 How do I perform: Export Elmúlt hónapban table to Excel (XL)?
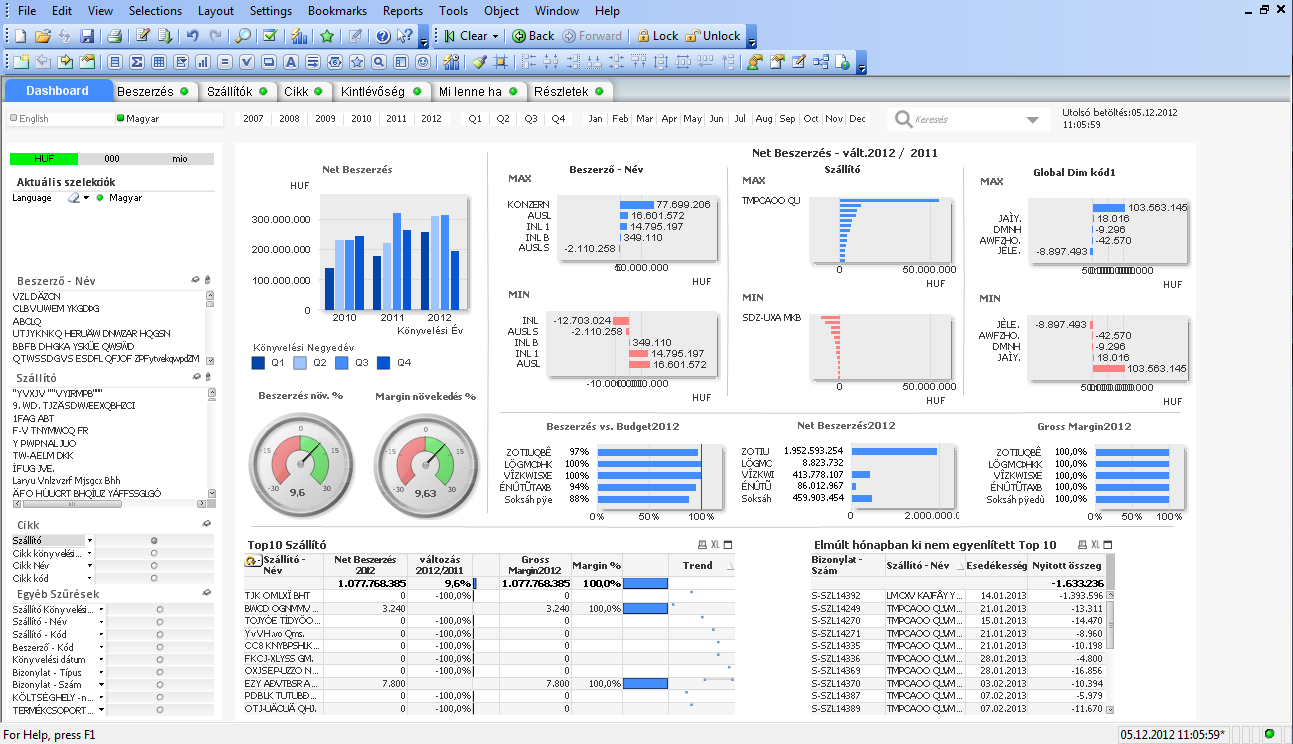1096,544
